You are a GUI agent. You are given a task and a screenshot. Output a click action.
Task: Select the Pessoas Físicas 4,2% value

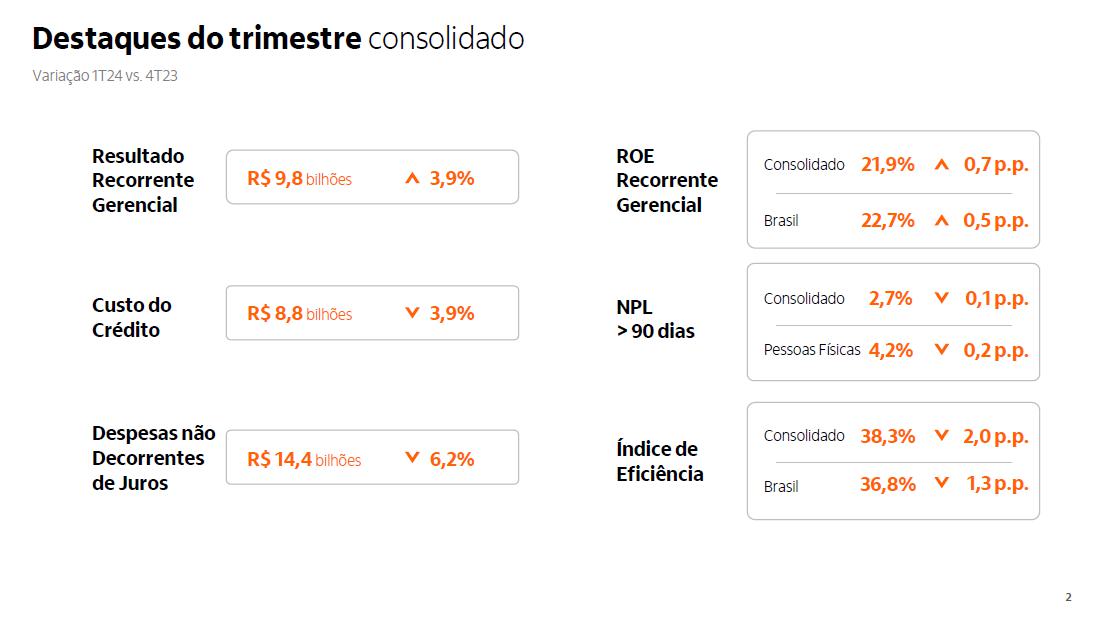pos(890,350)
